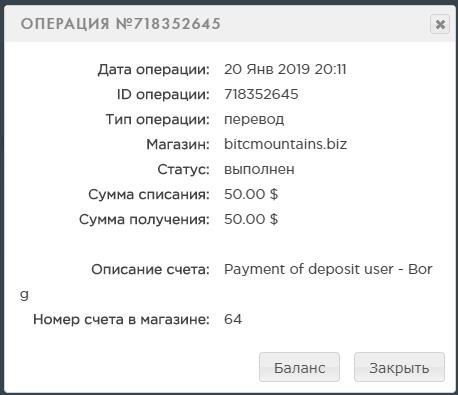Click the dialog title ОПЕРАЦИЯ №718352645
Viewport: 458px width, 395px height.
(x=121, y=24)
